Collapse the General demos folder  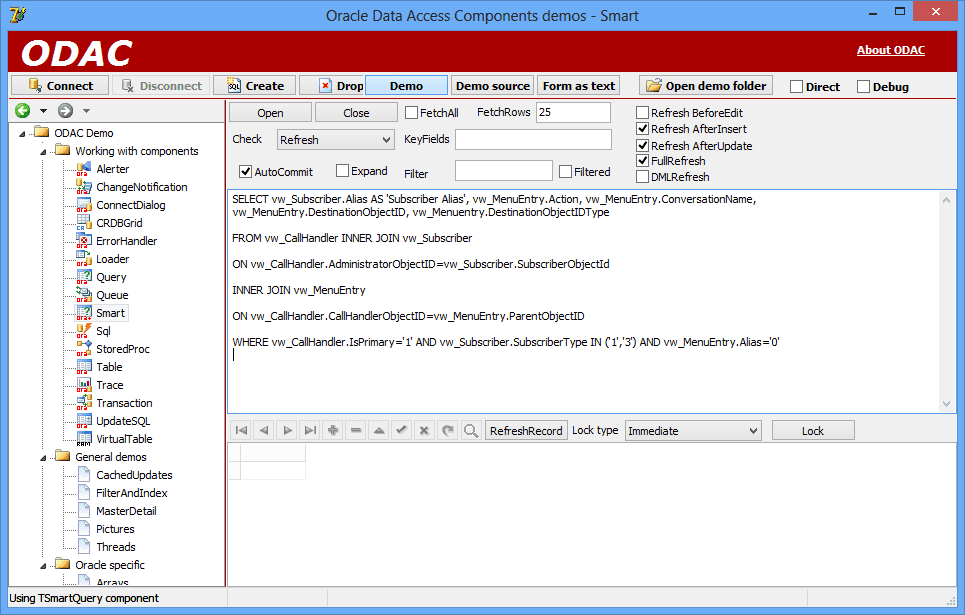43,457
